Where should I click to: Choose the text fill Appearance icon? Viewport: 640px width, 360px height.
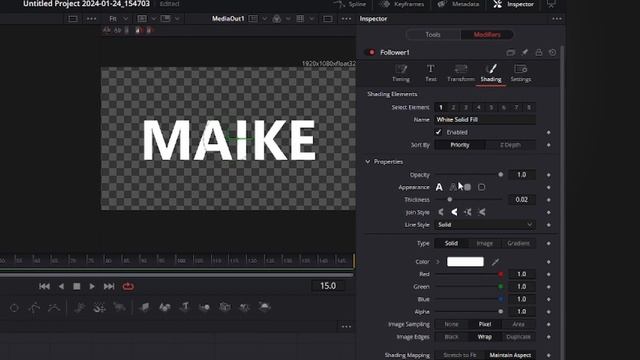tap(439, 187)
